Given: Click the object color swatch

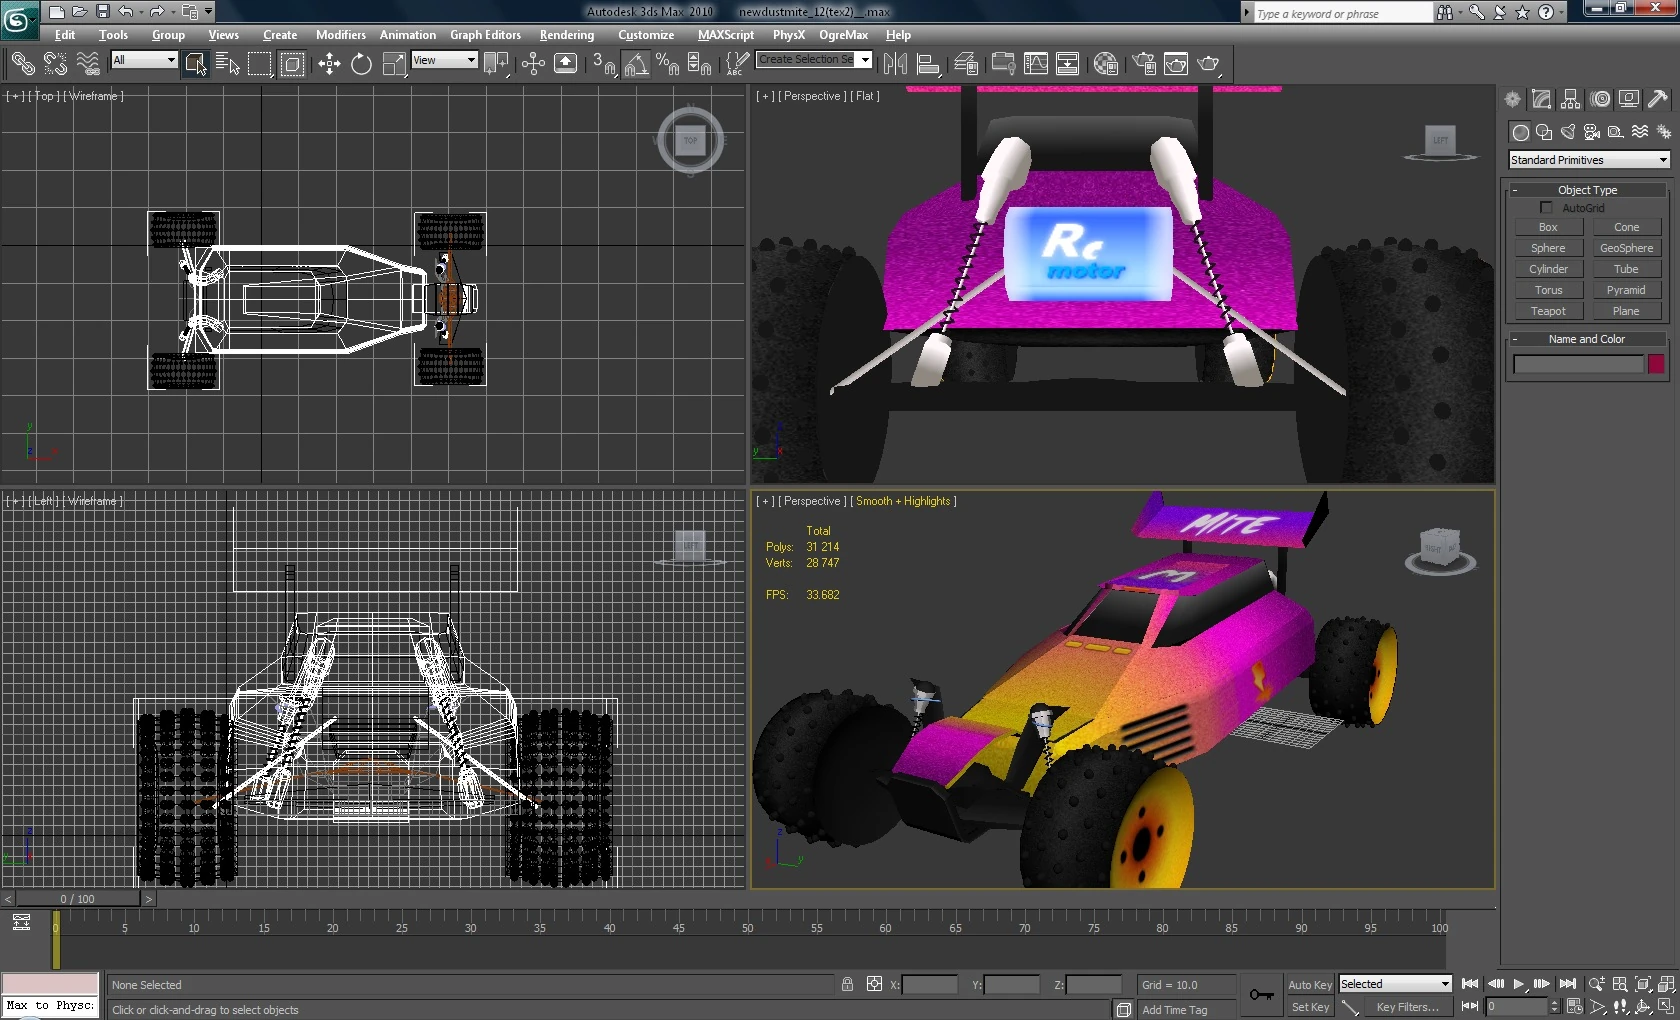Looking at the screenshot, I should pyautogui.click(x=1656, y=364).
